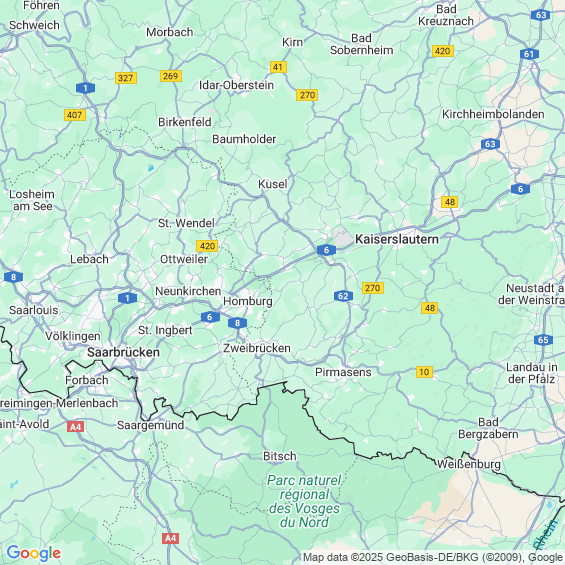Click the Weißenburg town label
The image size is (565, 565).
coord(469,464)
